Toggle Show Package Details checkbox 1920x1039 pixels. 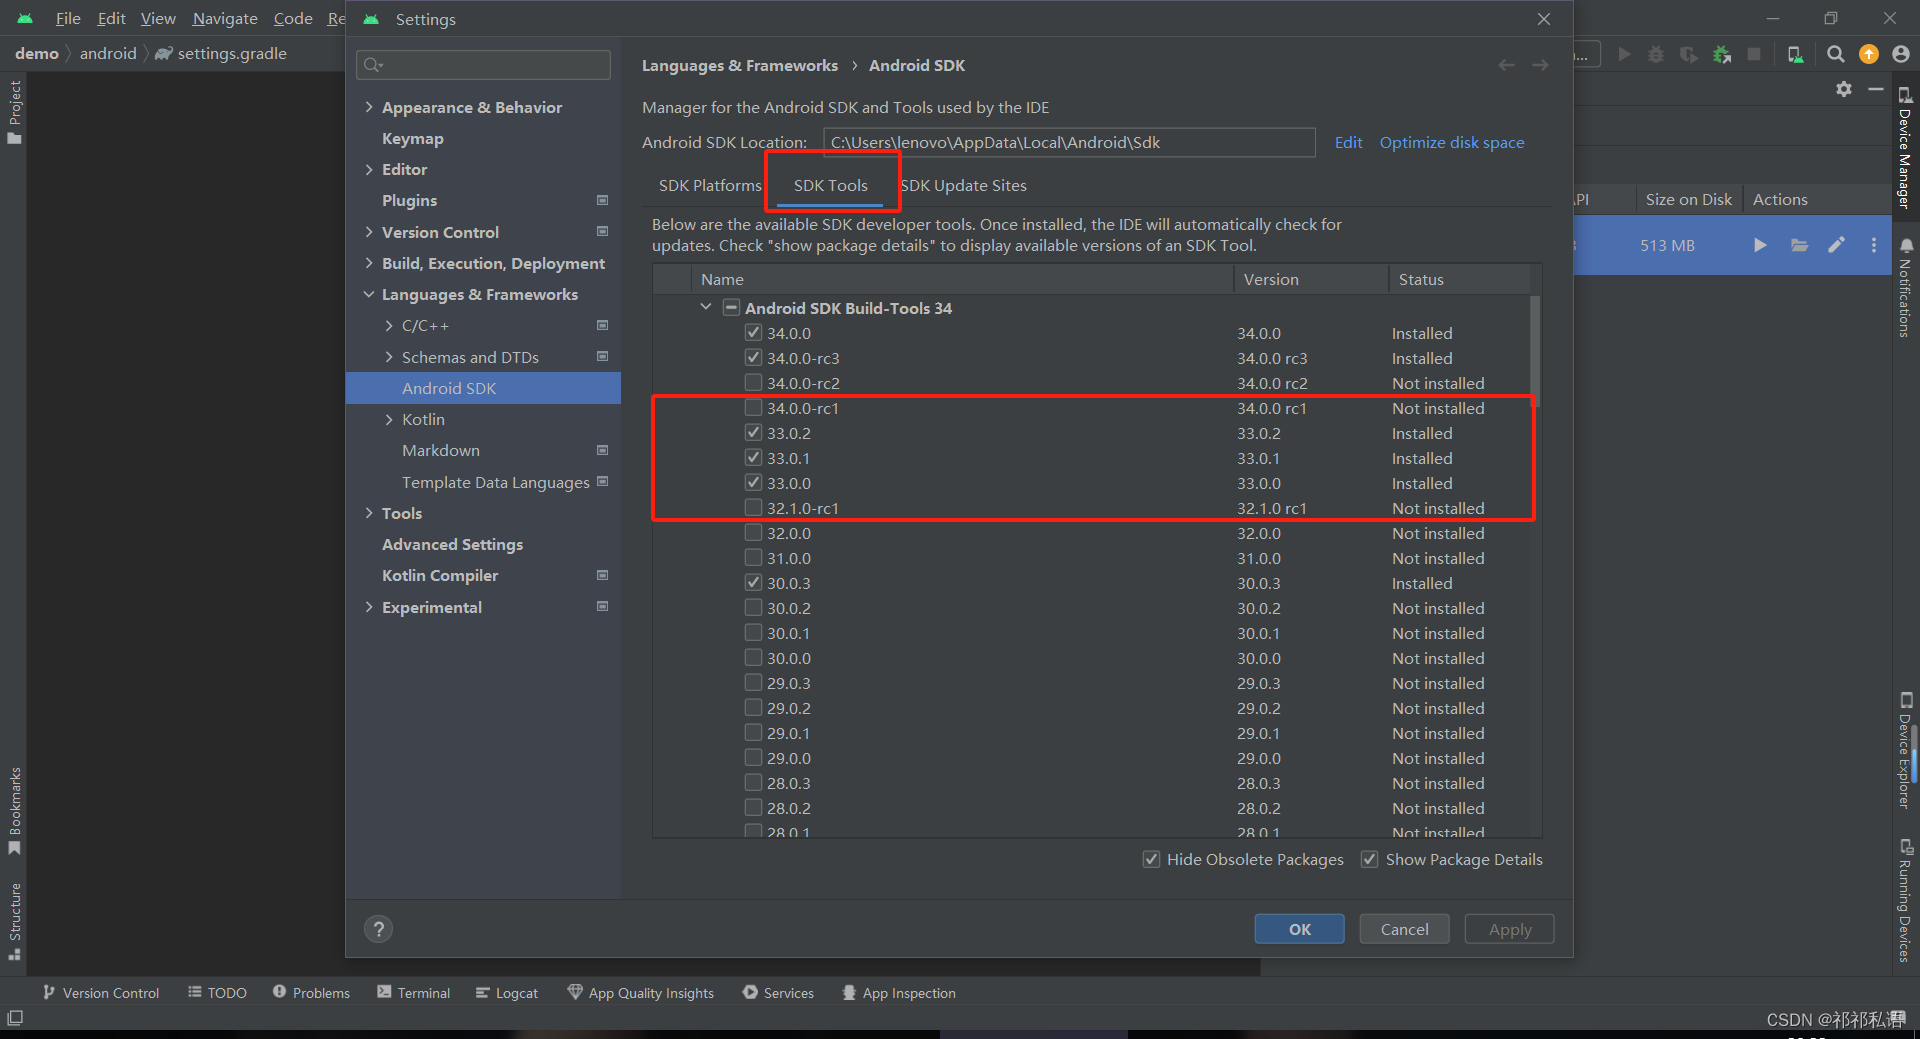[1369, 859]
